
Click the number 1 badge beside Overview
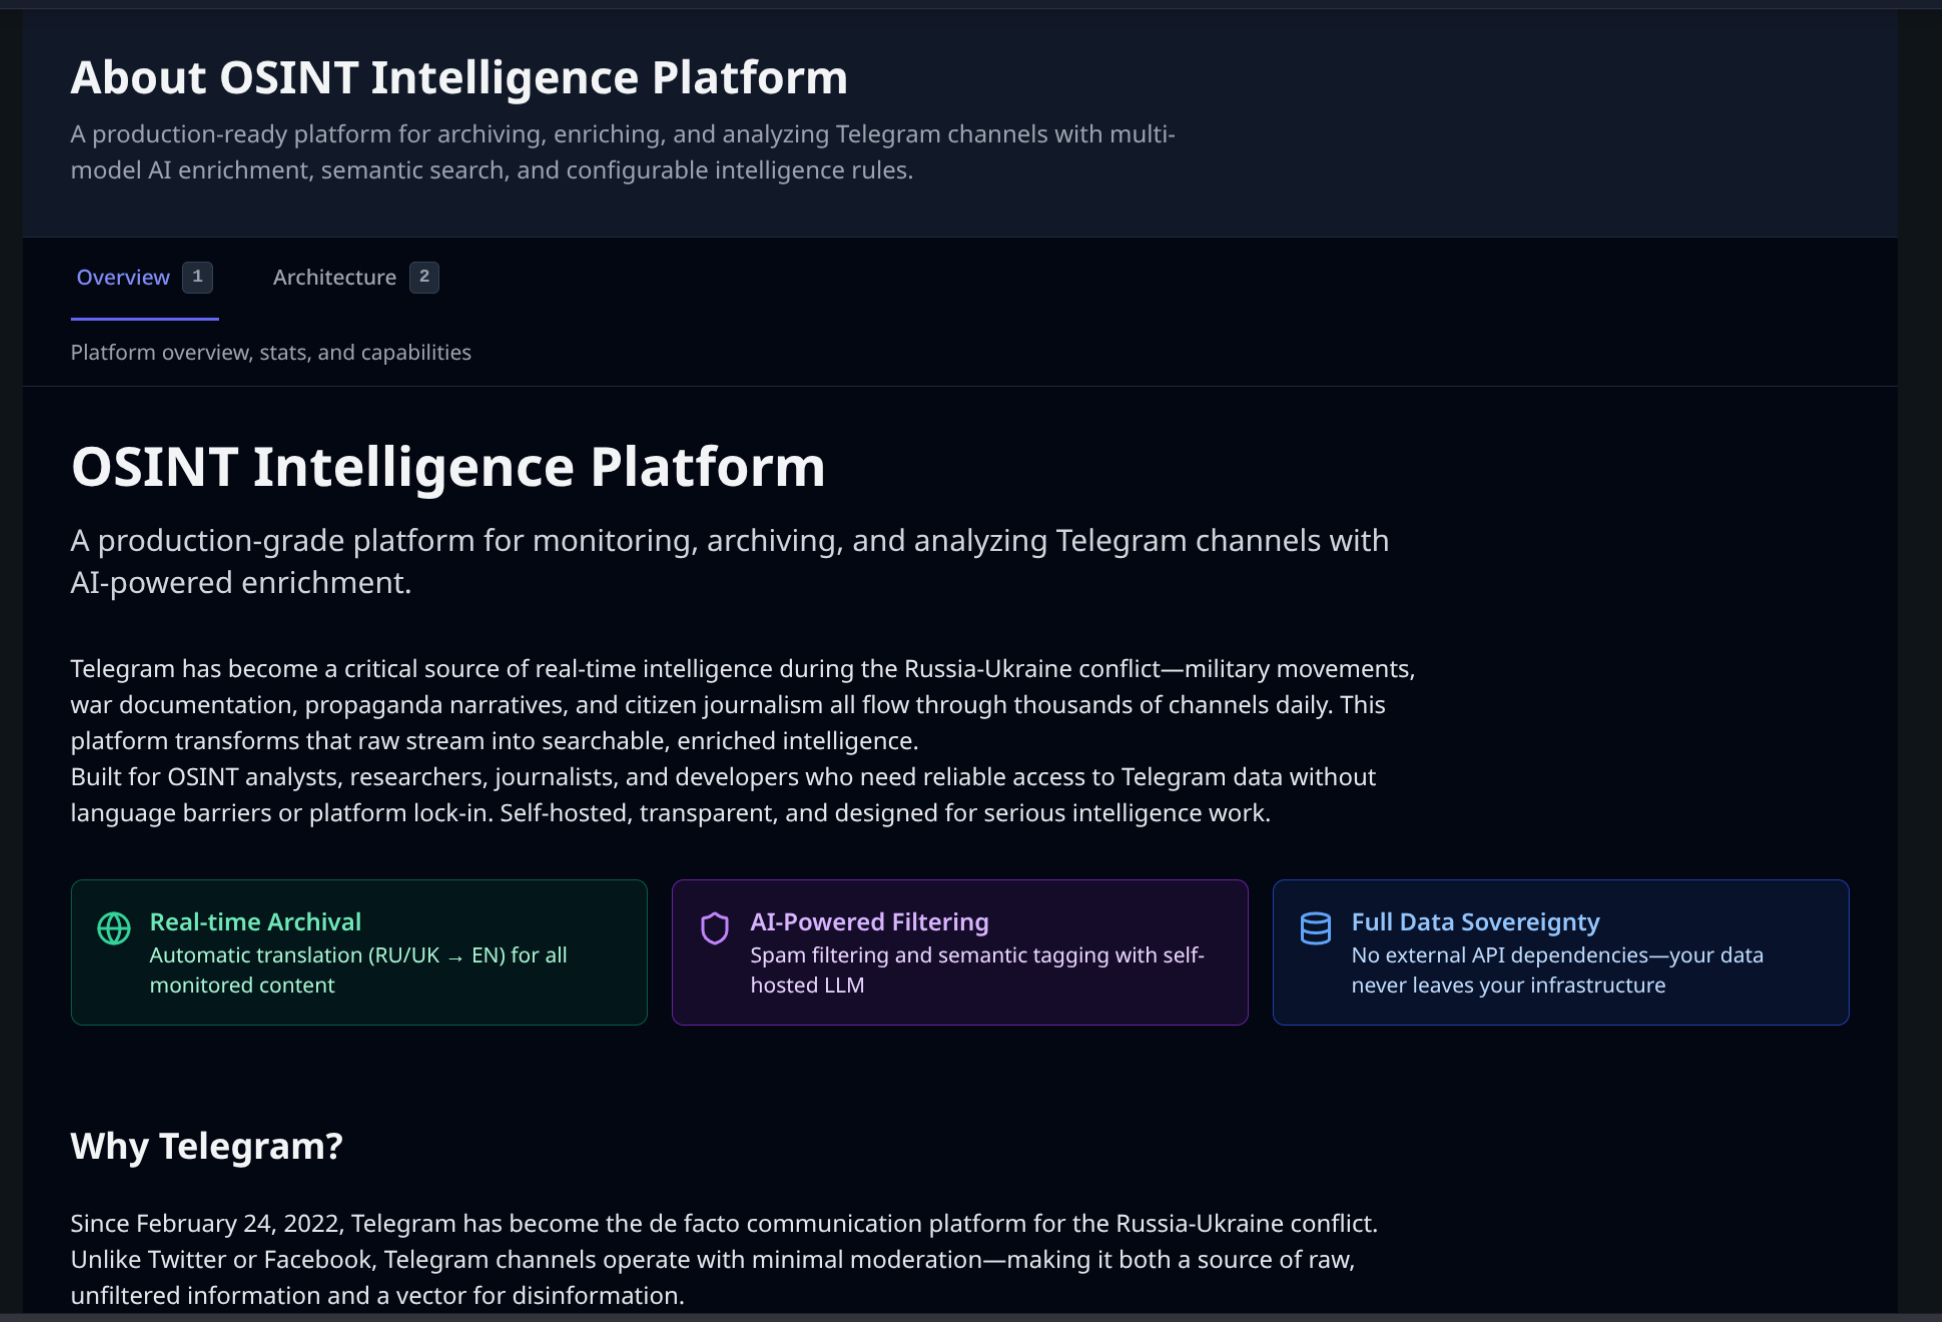pyautogui.click(x=197, y=277)
